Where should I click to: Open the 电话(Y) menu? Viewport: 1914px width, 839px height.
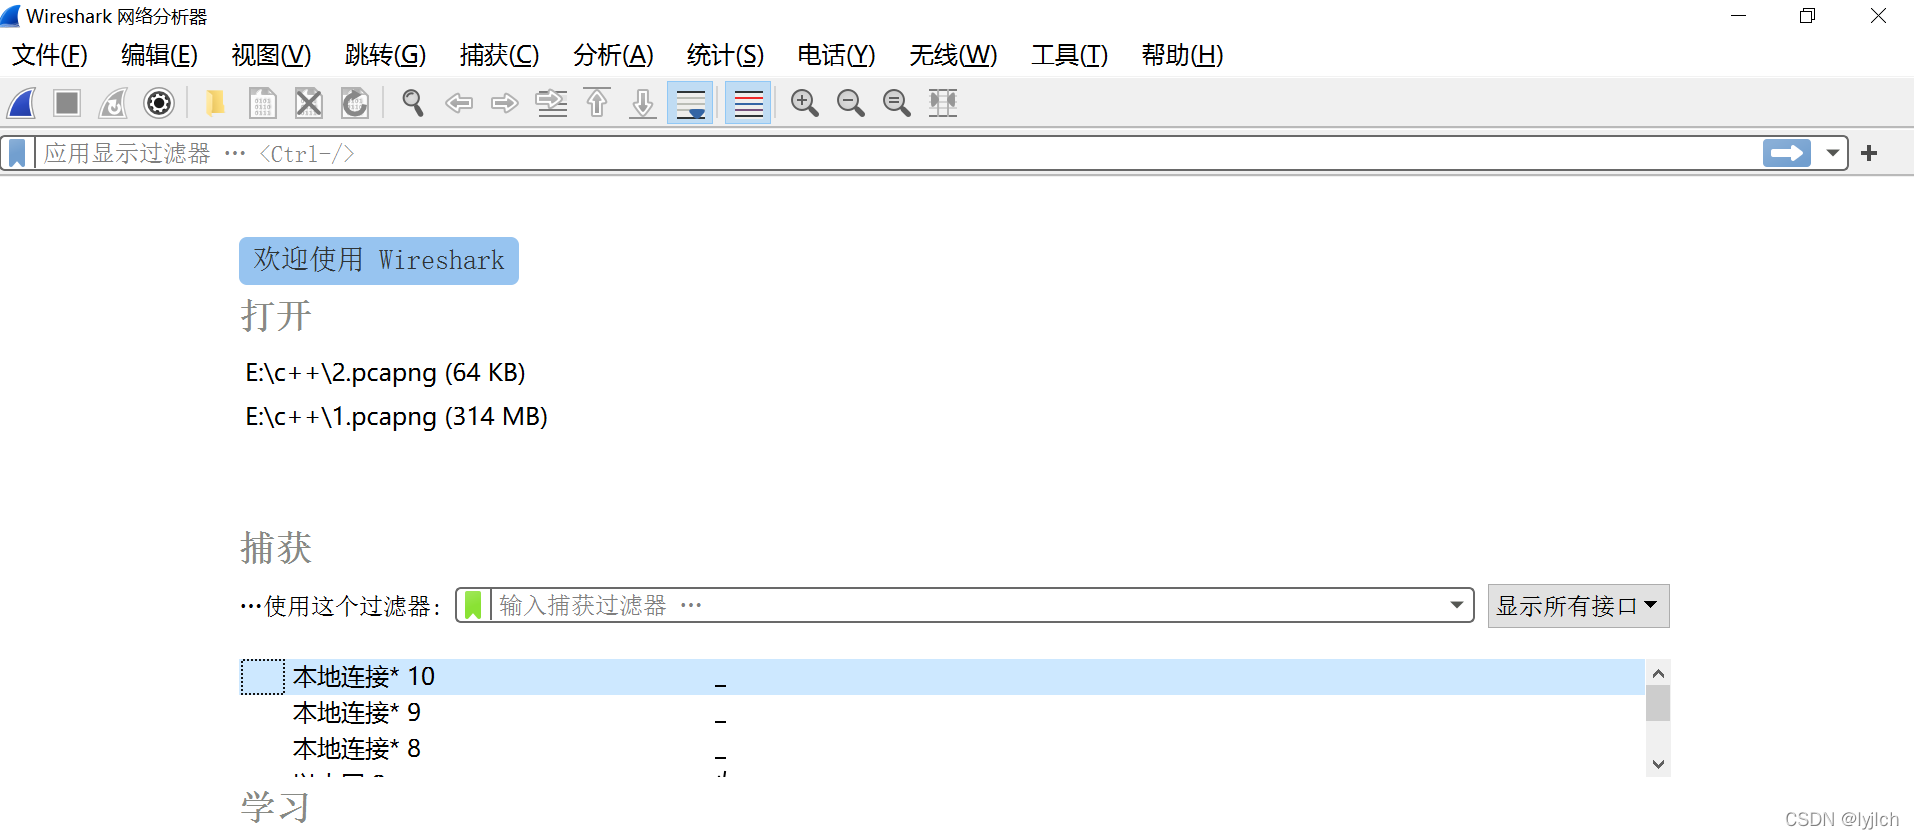click(x=836, y=55)
